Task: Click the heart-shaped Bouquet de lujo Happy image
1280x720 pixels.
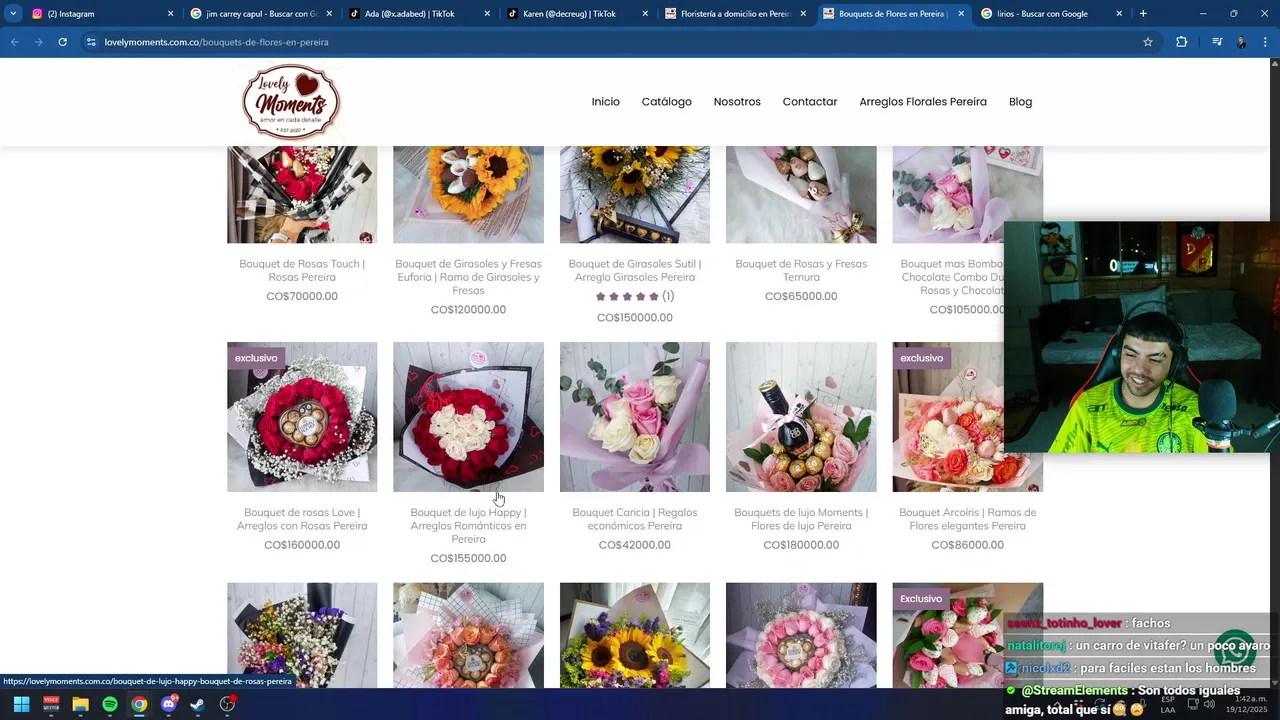Action: coord(468,417)
